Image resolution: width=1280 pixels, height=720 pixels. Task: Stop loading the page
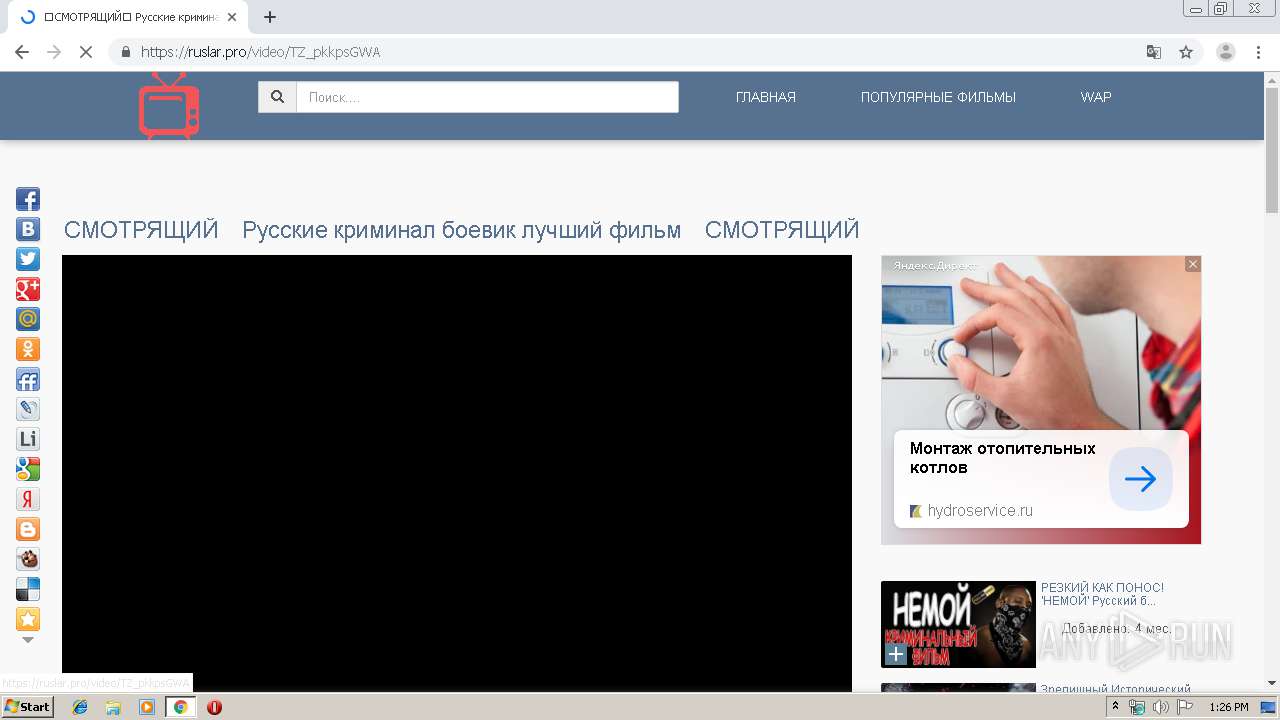(86, 52)
